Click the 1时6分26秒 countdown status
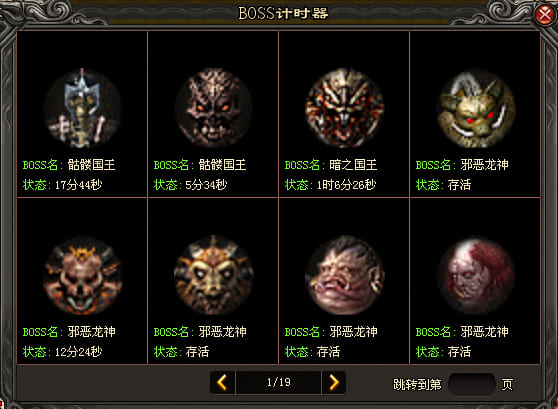558x409 pixels. coord(346,185)
